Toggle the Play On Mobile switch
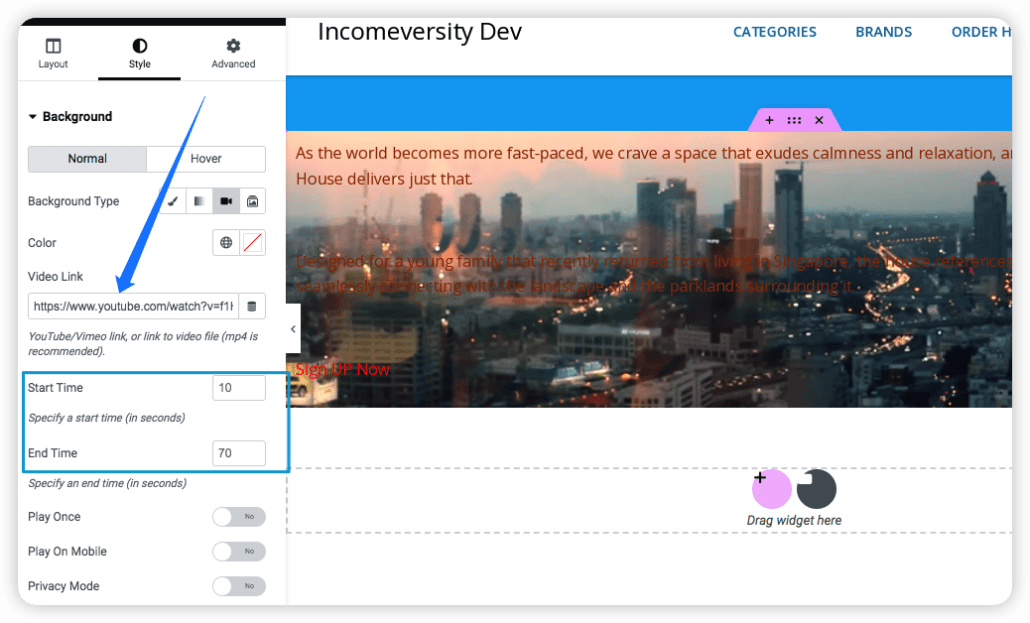The height and width of the screenshot is (623, 1030). click(x=238, y=551)
